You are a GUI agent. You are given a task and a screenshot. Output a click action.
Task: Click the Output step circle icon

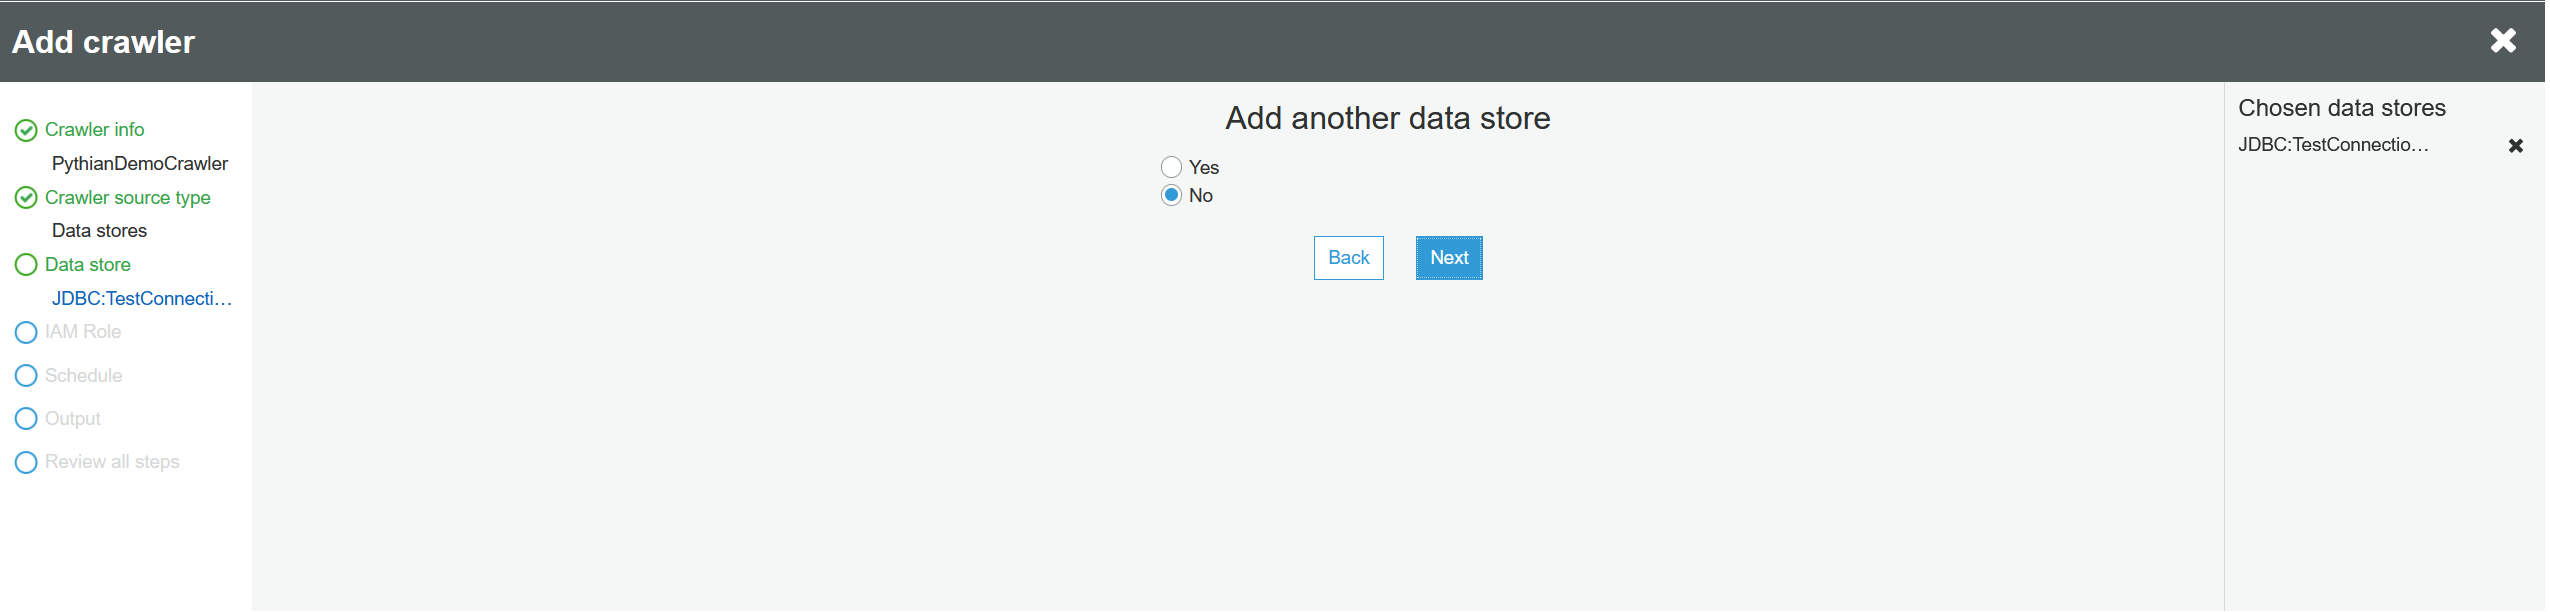(x=26, y=419)
